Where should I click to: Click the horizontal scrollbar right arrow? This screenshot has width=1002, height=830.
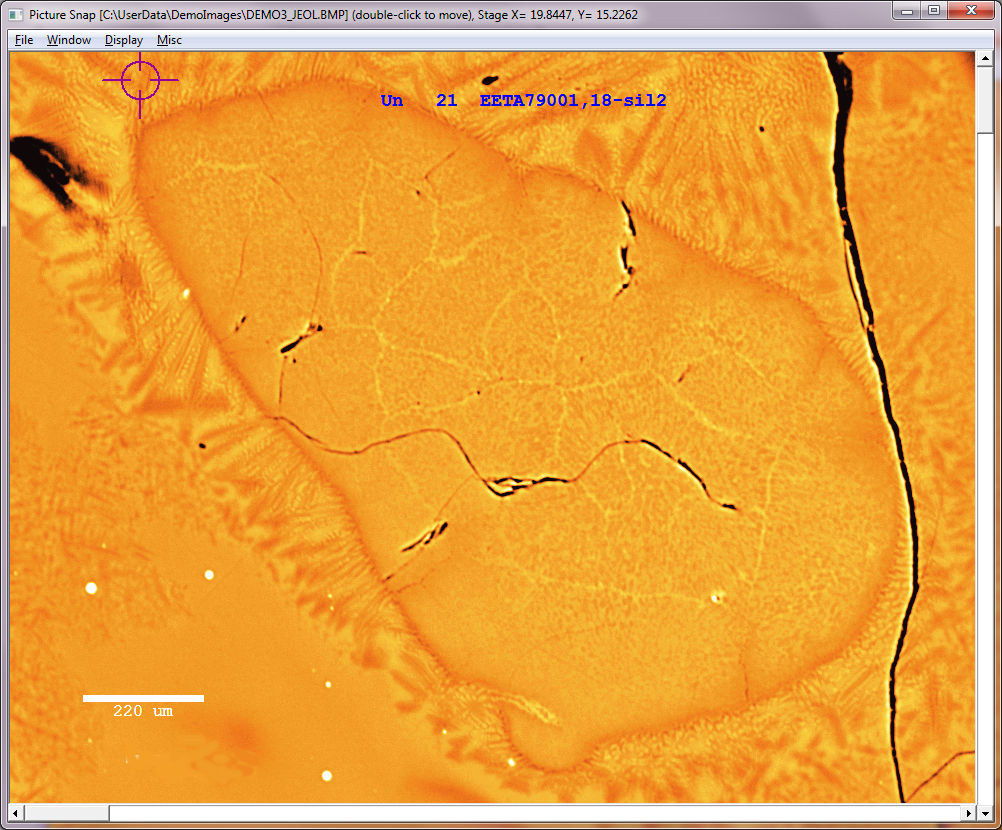coord(967,813)
